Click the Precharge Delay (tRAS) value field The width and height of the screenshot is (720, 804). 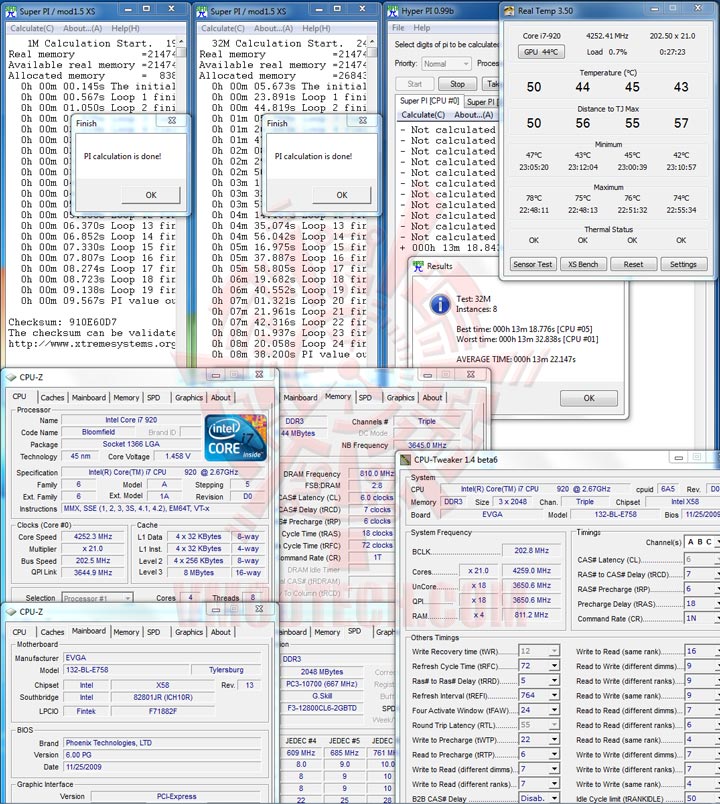coord(702,604)
